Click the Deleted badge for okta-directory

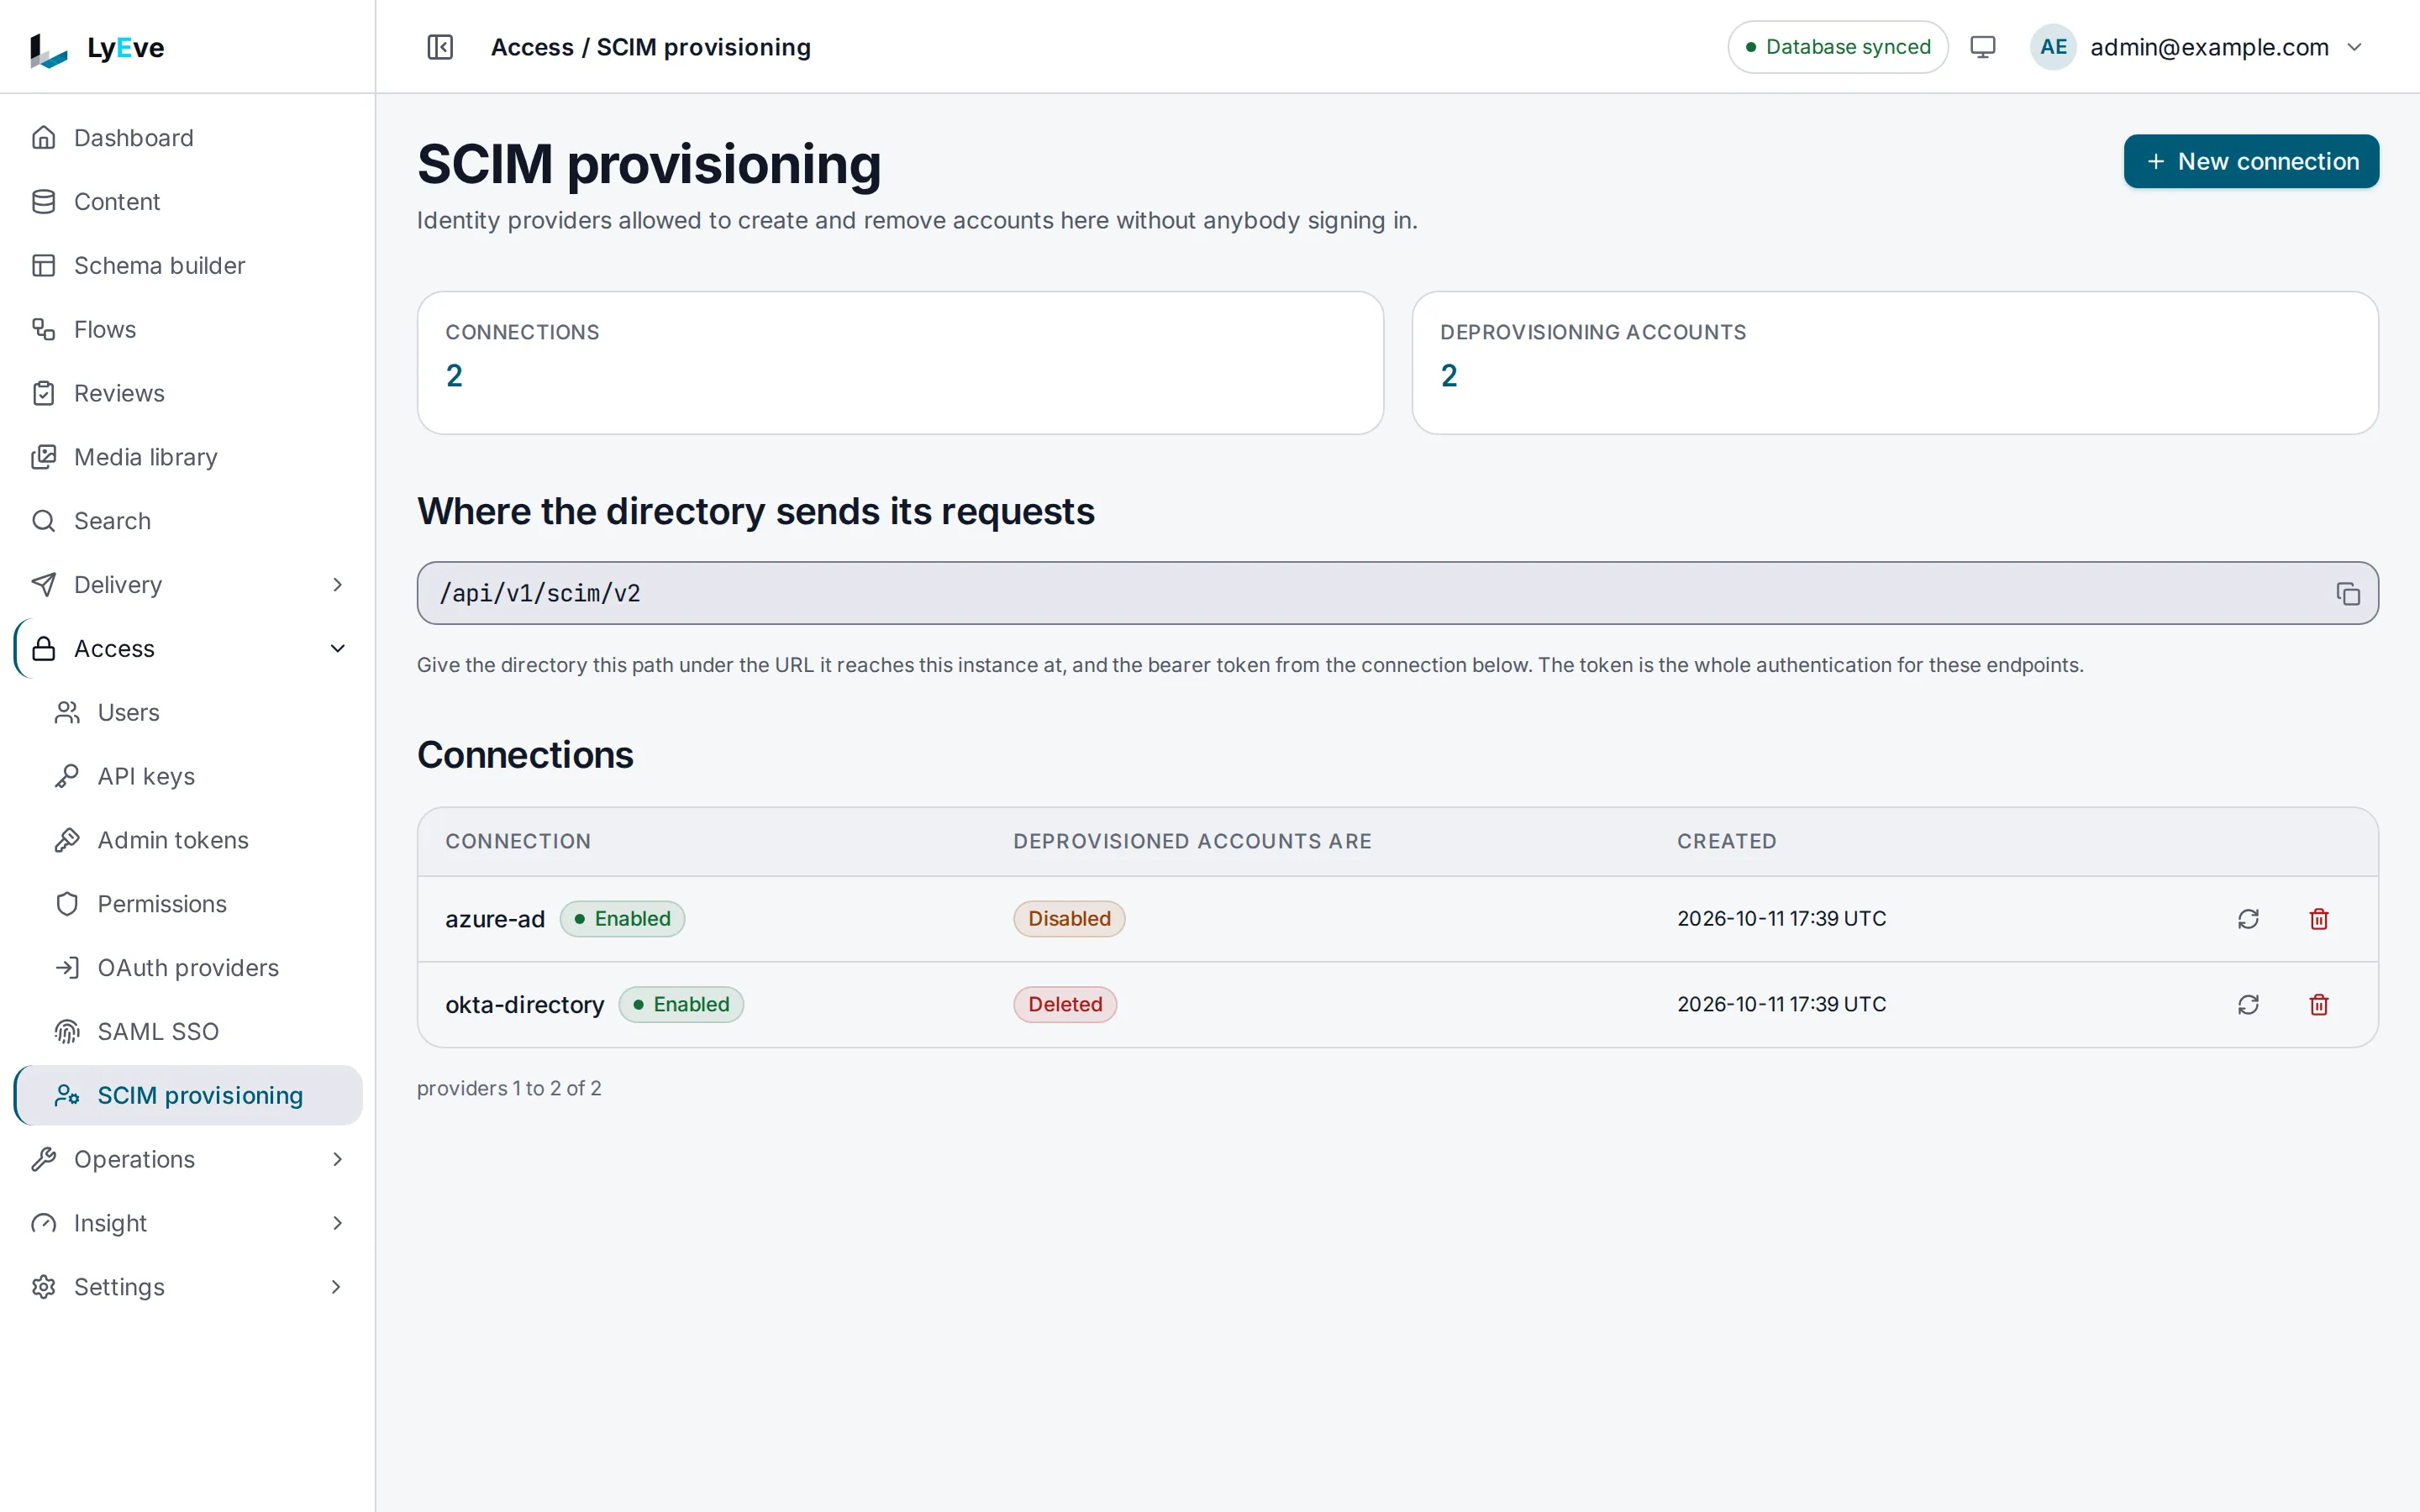(x=1065, y=1004)
